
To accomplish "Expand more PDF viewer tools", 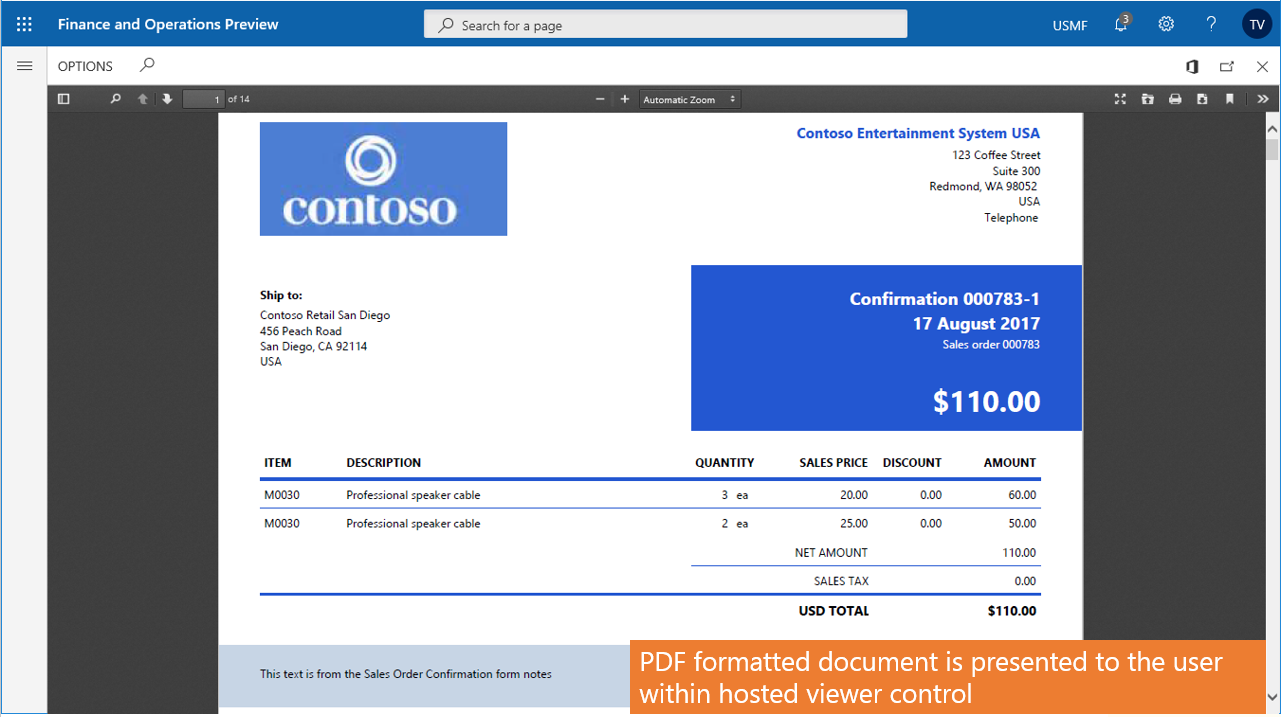I will [x=1262, y=99].
